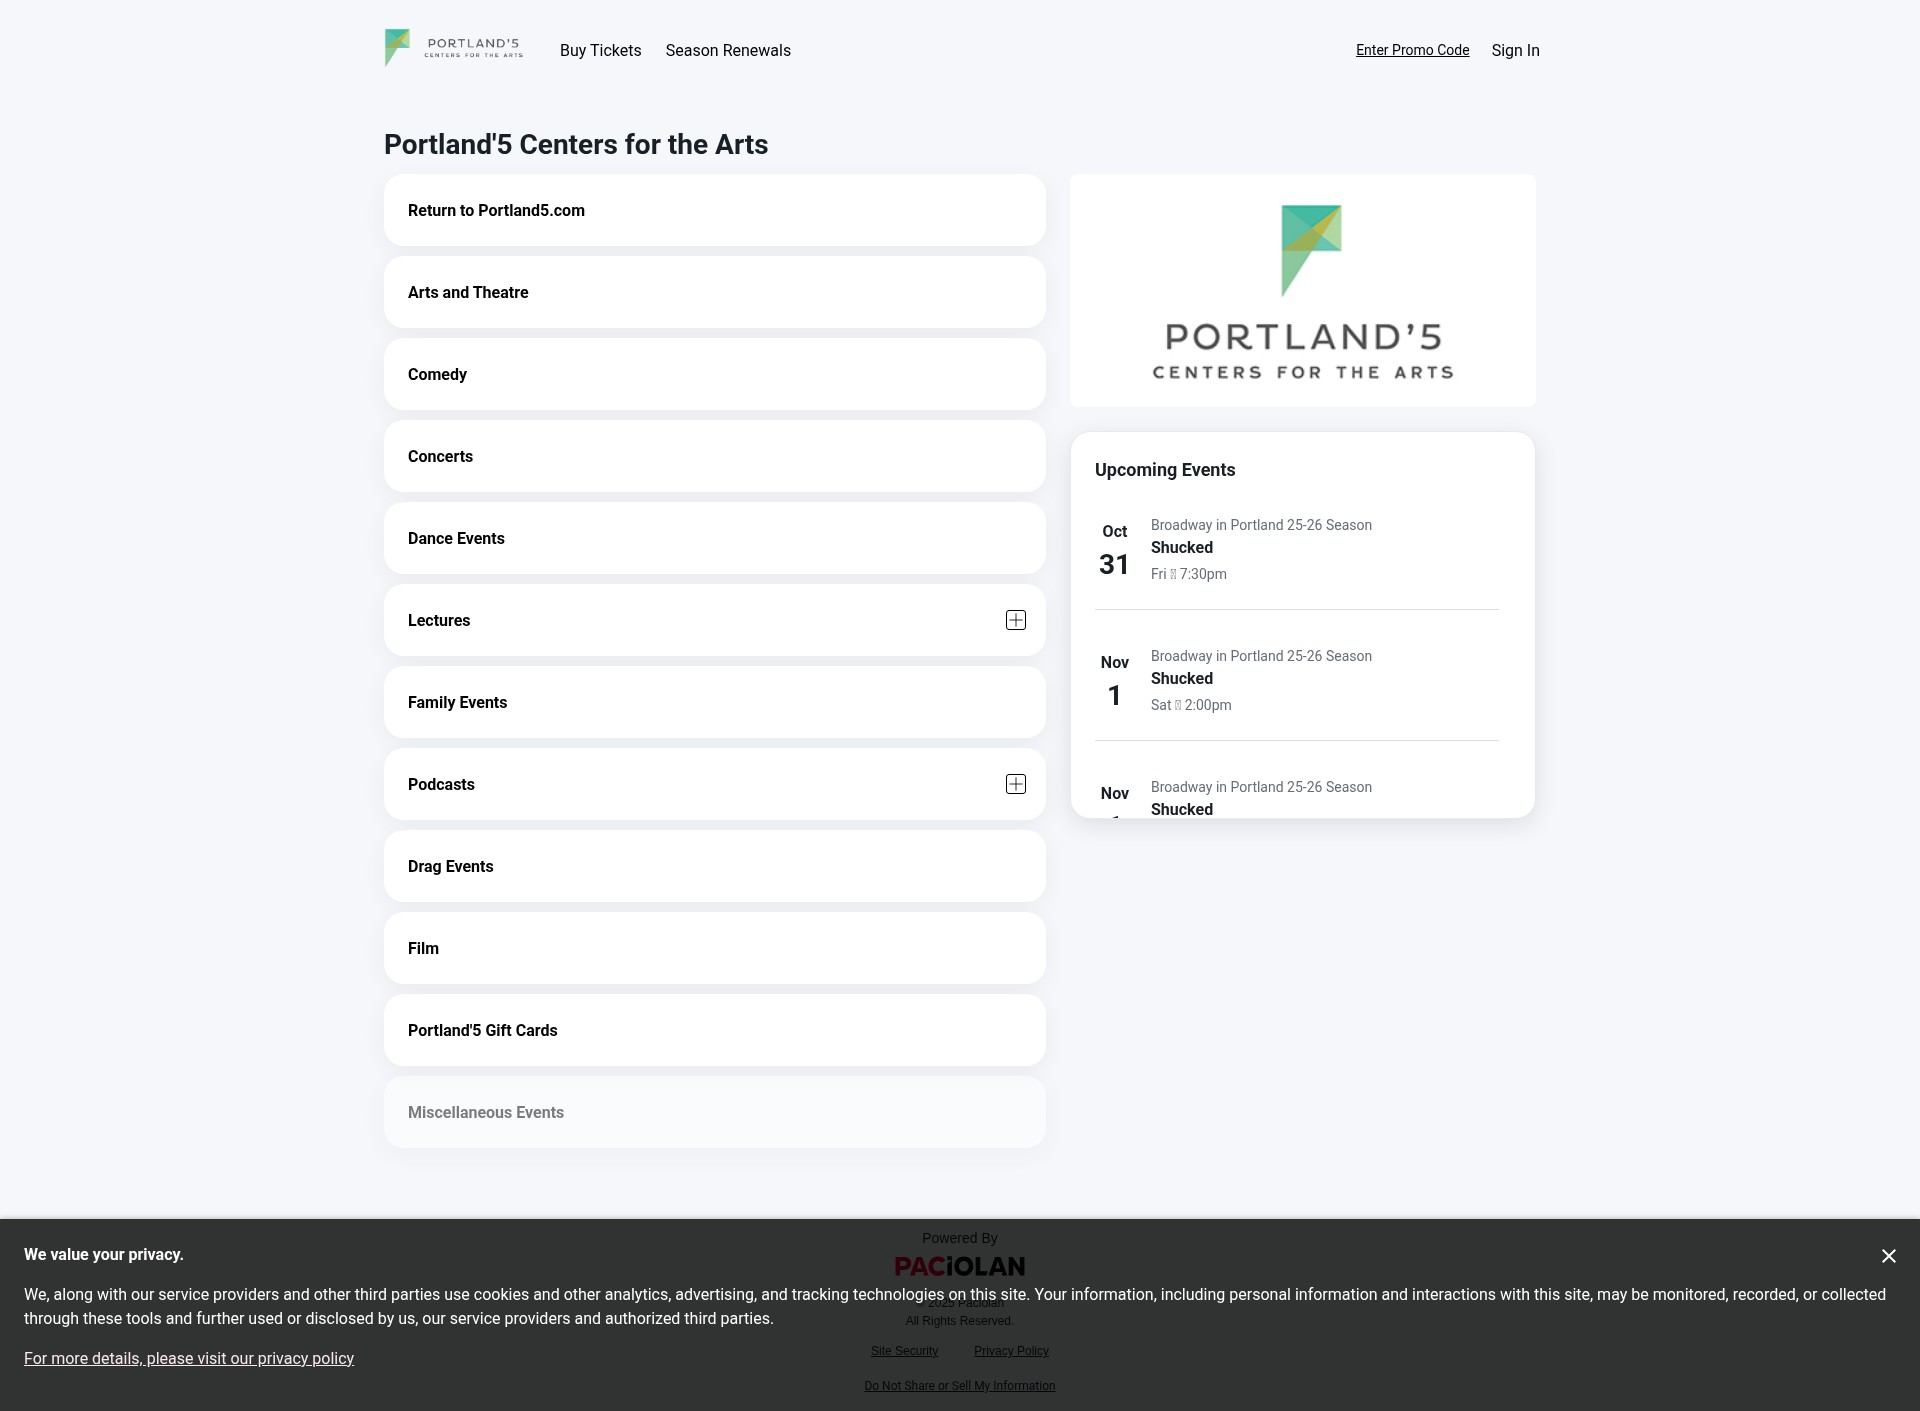Click Portland'5 Centers for the Arts heading
Viewport: 1920px width, 1411px height.
(576, 144)
